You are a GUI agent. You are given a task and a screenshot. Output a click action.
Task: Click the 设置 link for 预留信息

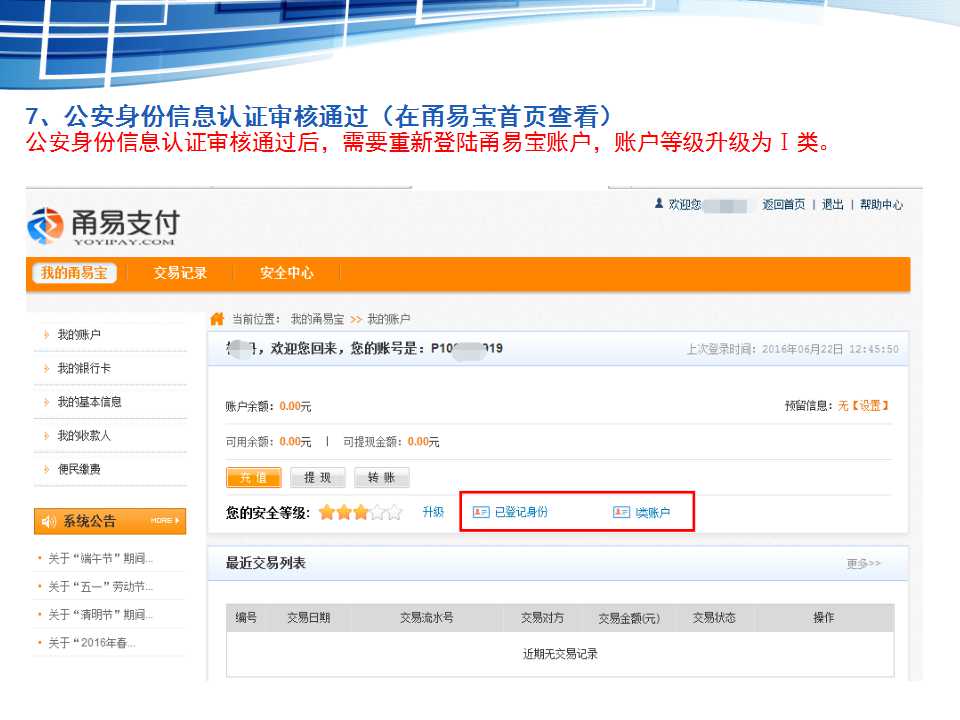[x=870, y=406]
